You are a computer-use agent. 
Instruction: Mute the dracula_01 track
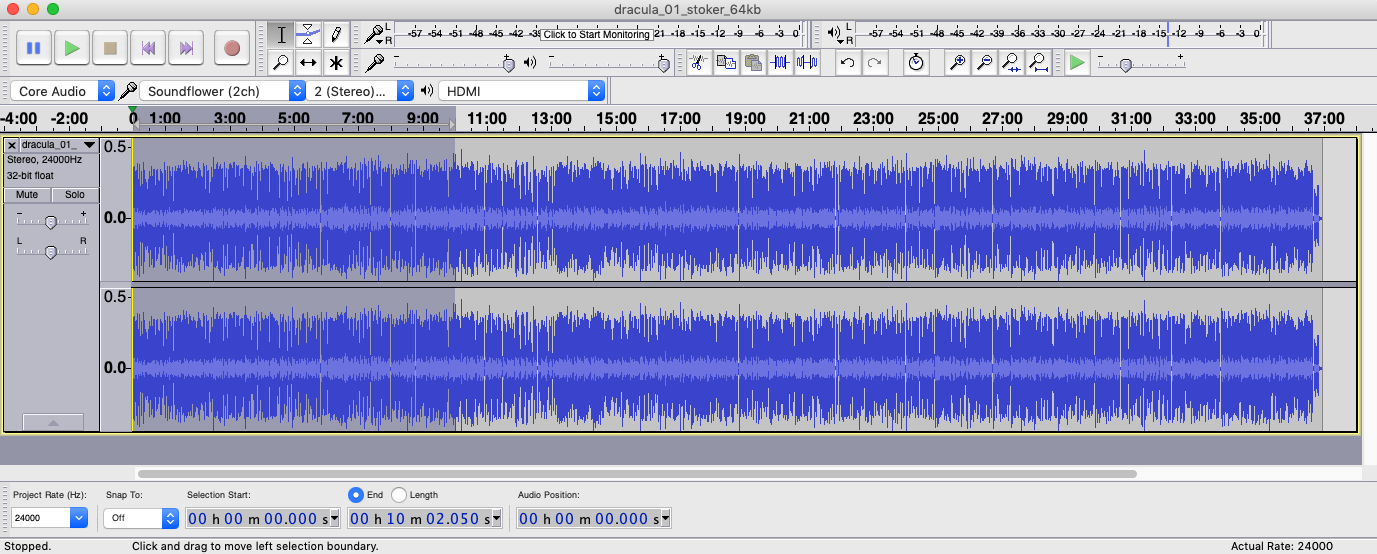[27, 195]
